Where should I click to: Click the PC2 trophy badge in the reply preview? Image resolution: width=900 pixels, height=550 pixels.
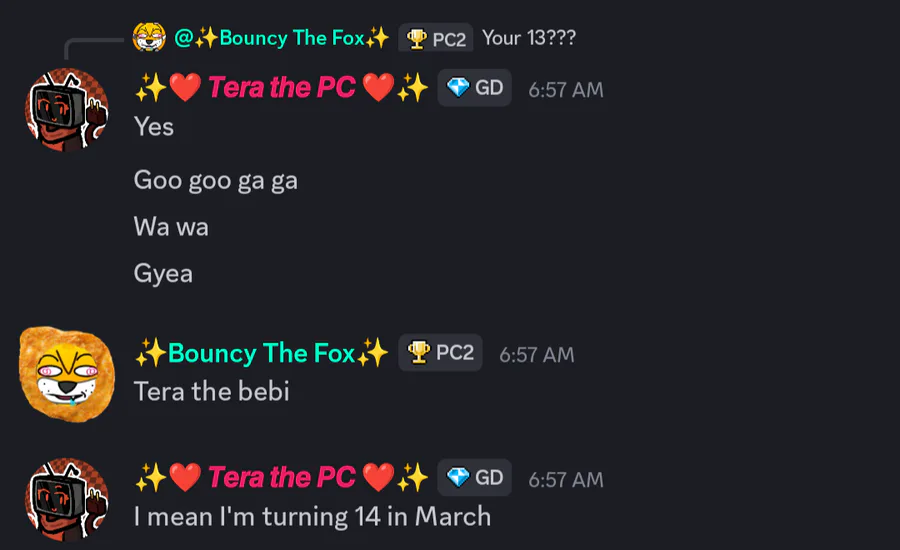click(436, 39)
